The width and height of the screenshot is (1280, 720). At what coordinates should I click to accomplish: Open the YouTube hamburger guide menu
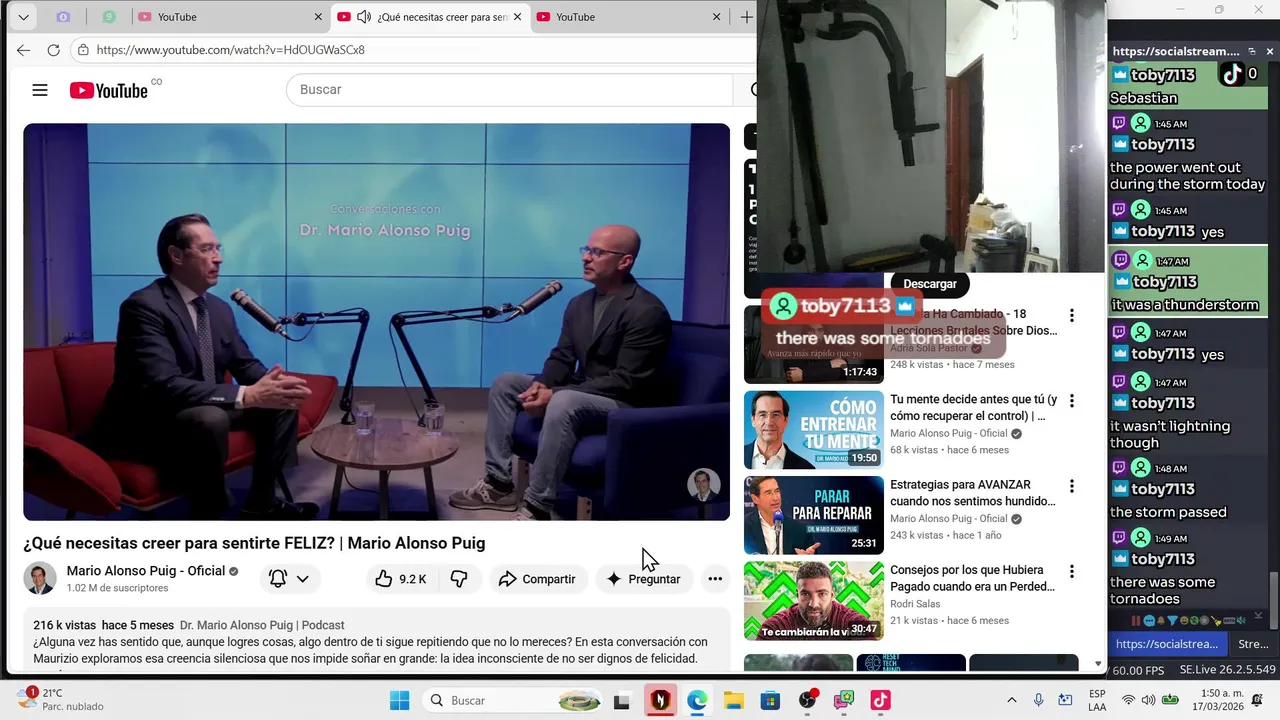pos(40,90)
